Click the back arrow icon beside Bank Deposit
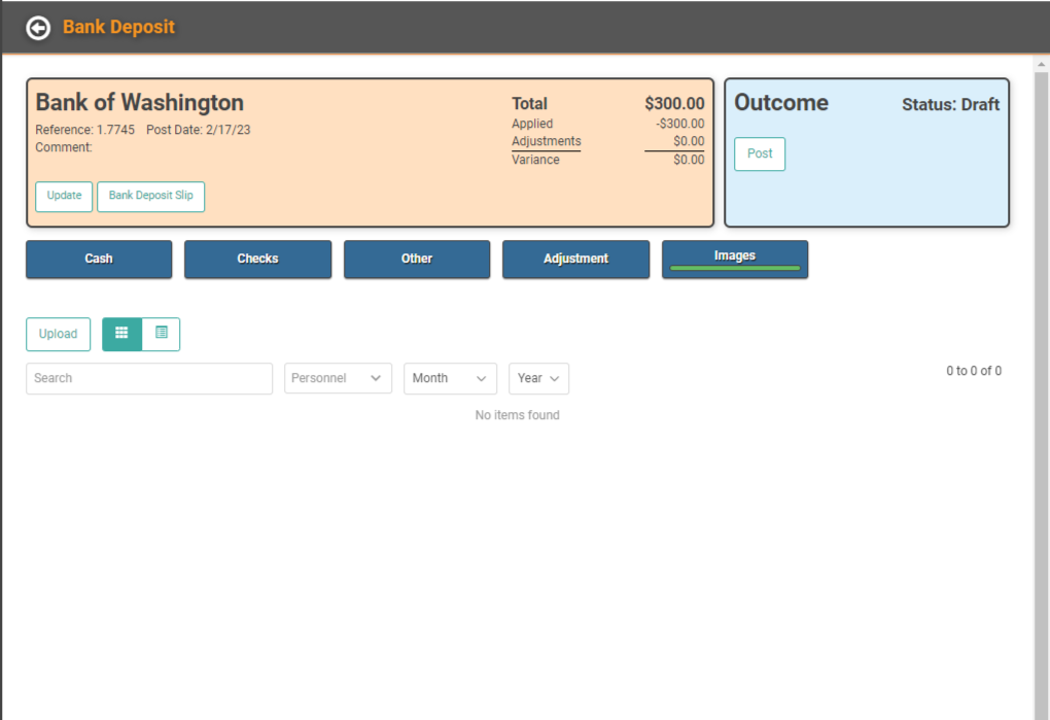This screenshot has height=720, width=1050. 38,28
